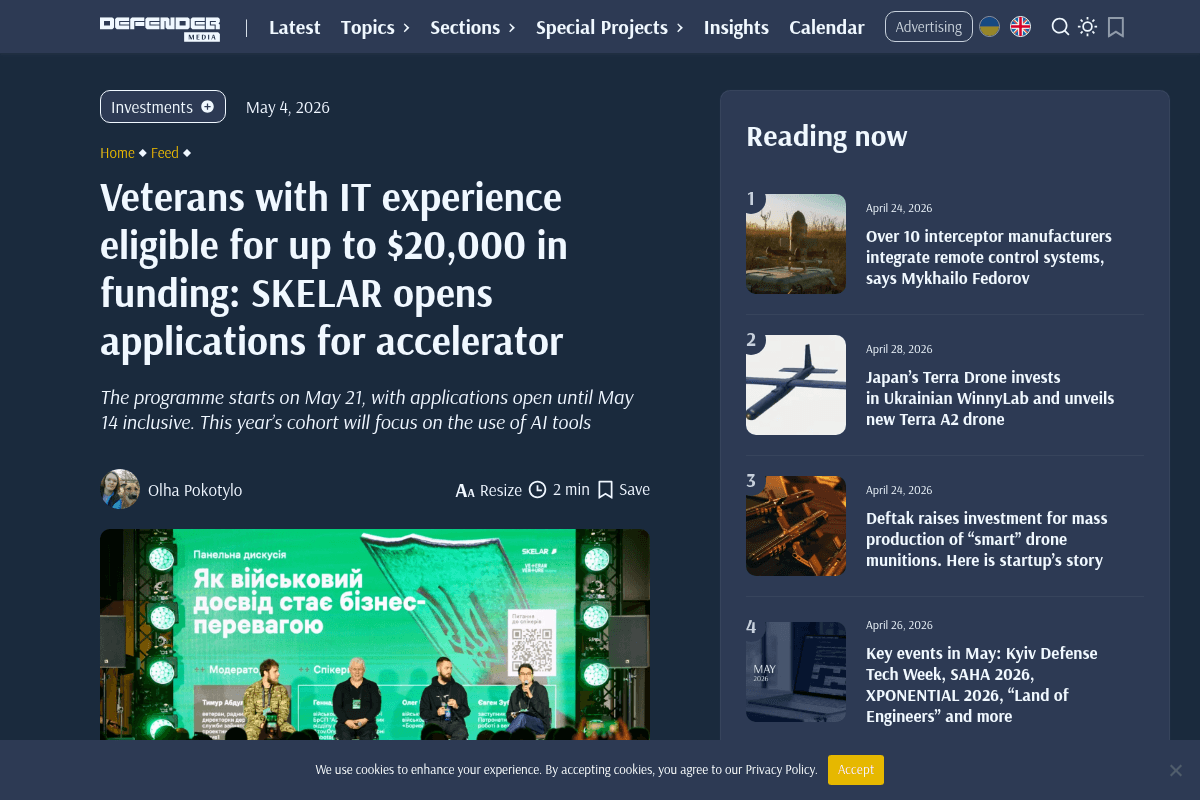
Task: Go to Home breadcrumb link
Action: [x=117, y=153]
